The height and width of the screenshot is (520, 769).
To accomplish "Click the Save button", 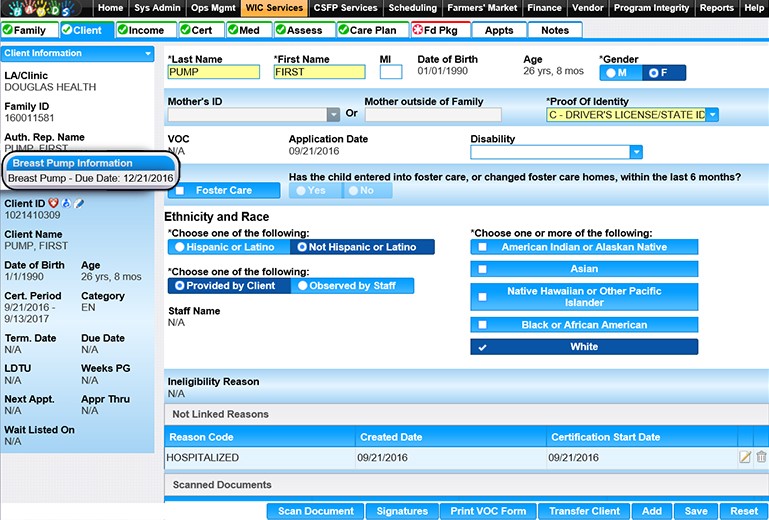I will (696, 511).
